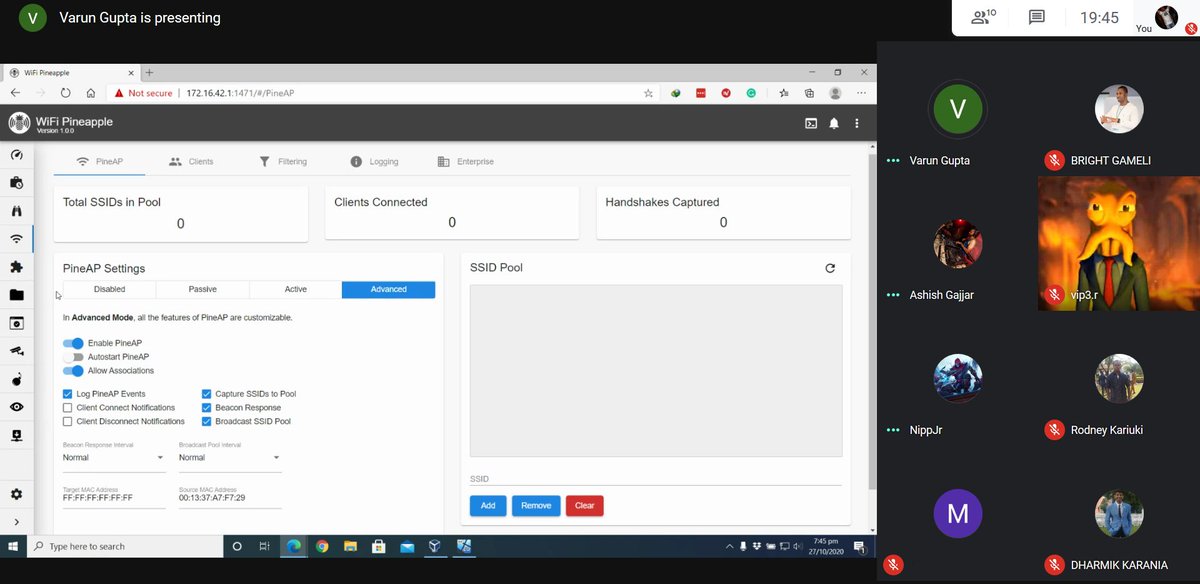Toggle the Allow Associations switch
Screen dimensions: 1200x584
73,371
